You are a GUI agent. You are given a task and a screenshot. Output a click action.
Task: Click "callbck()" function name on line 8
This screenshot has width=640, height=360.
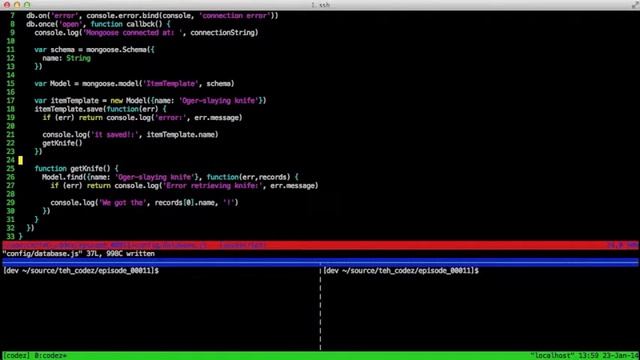(x=144, y=24)
